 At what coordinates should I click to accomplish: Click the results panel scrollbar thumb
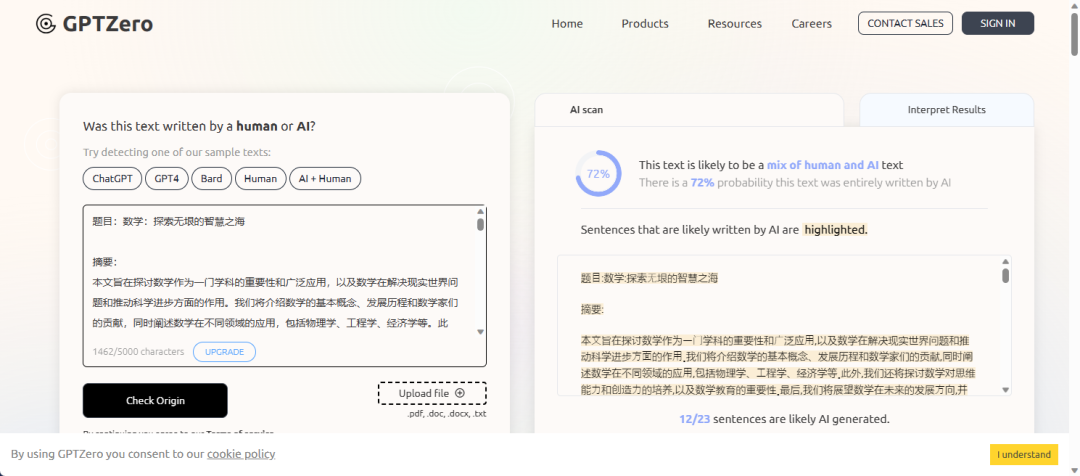coord(1006,276)
